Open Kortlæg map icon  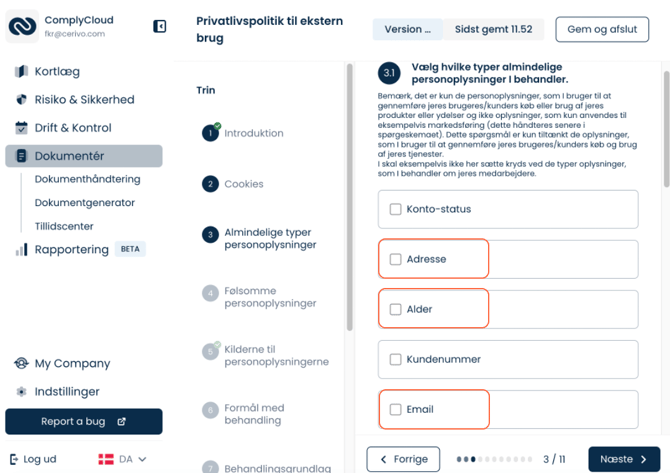tap(21, 72)
